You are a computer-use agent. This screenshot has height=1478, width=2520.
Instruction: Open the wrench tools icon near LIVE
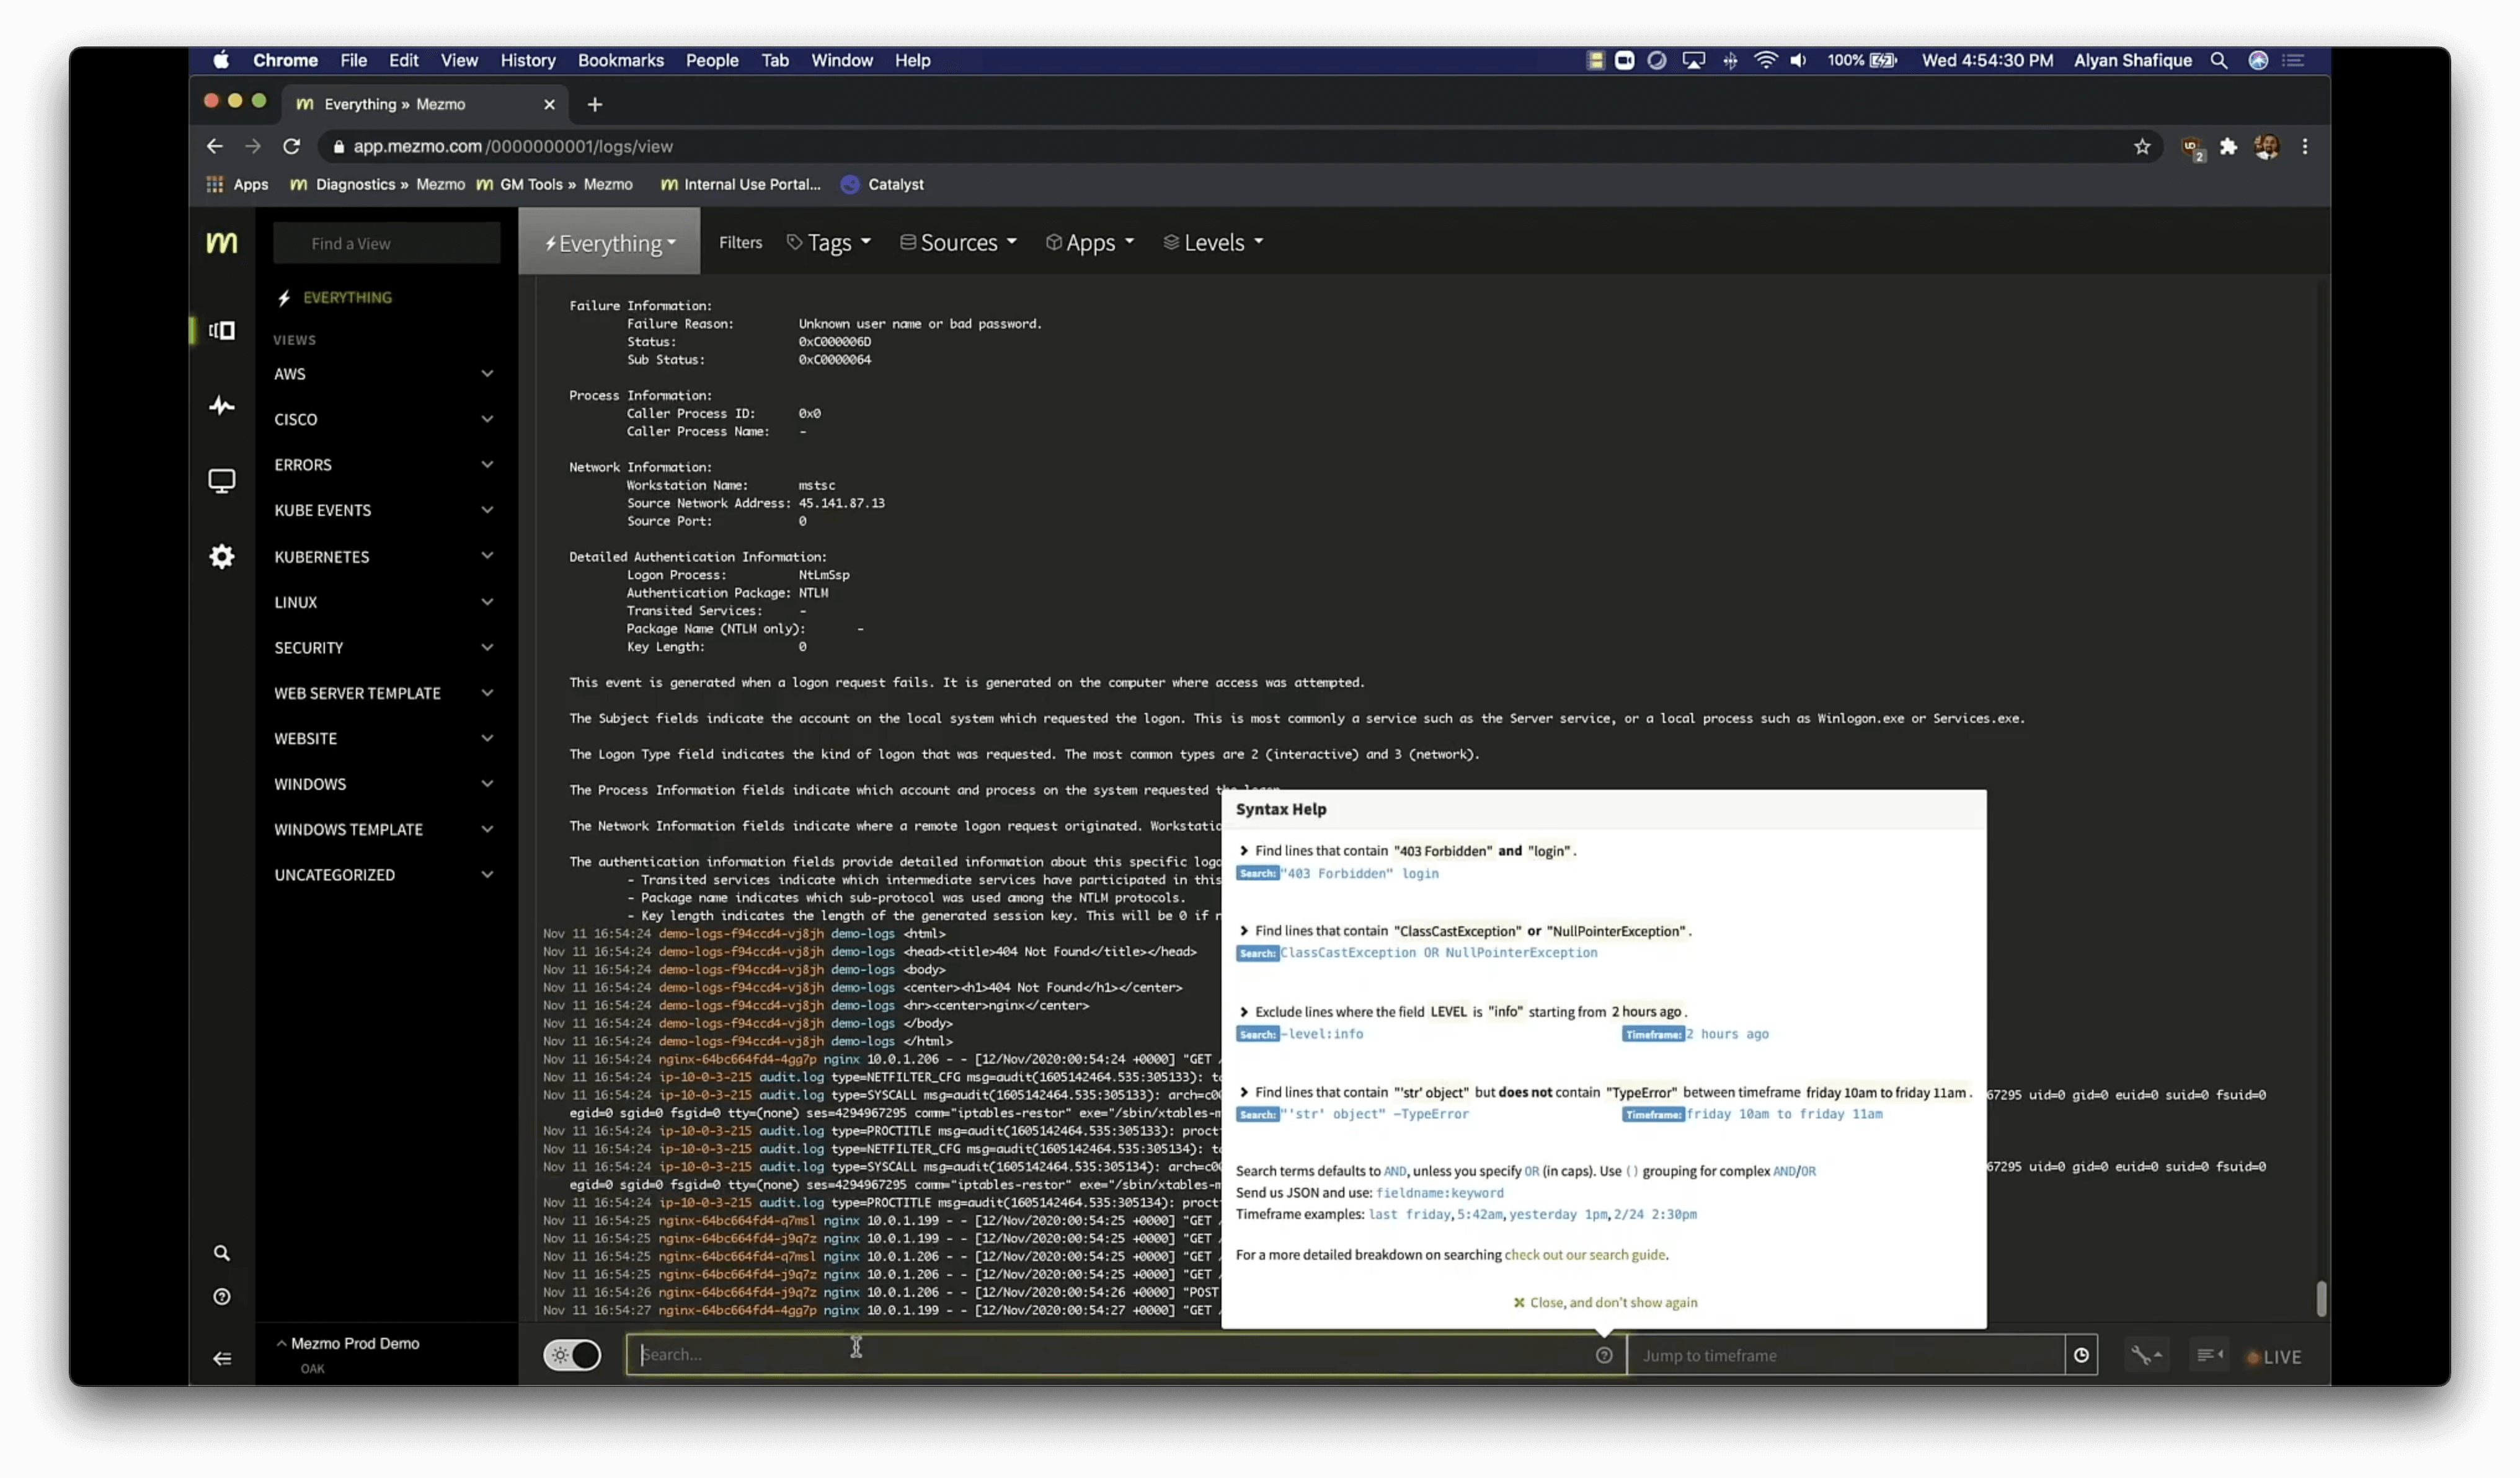(x=2147, y=1355)
